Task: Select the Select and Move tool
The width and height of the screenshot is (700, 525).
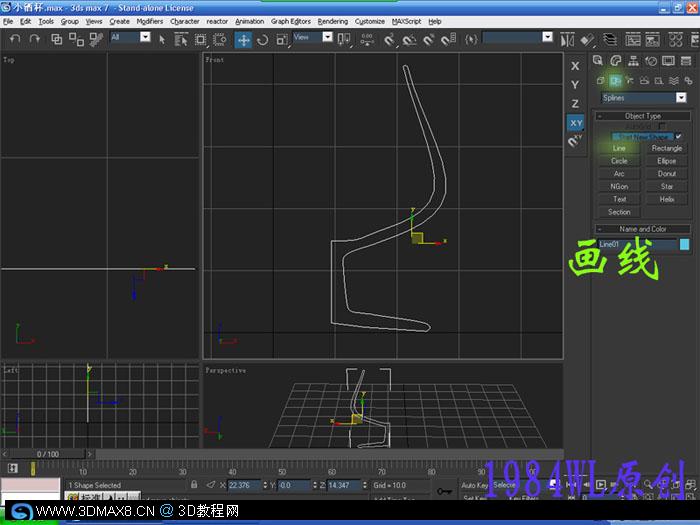Action: coord(243,40)
